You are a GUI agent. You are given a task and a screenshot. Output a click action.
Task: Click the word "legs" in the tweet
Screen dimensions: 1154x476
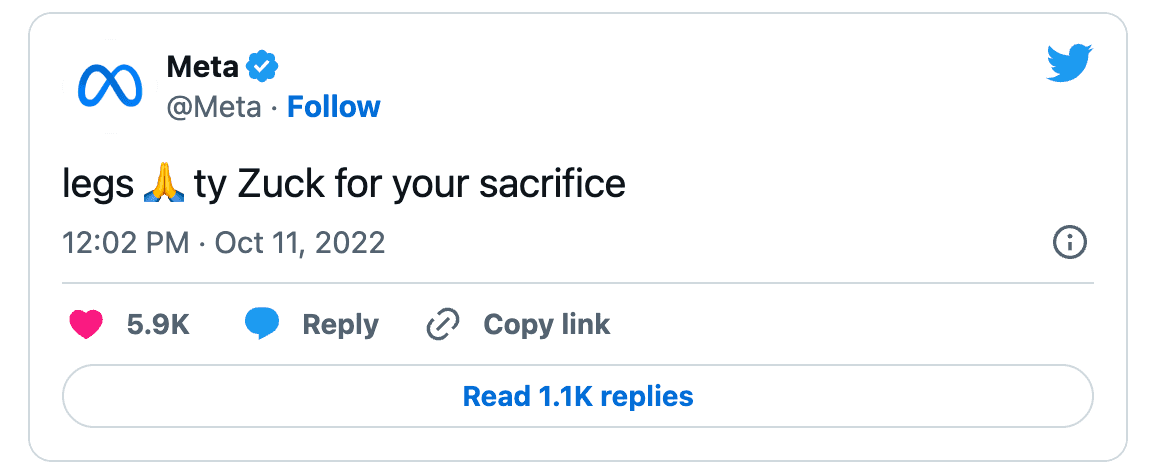click(98, 186)
